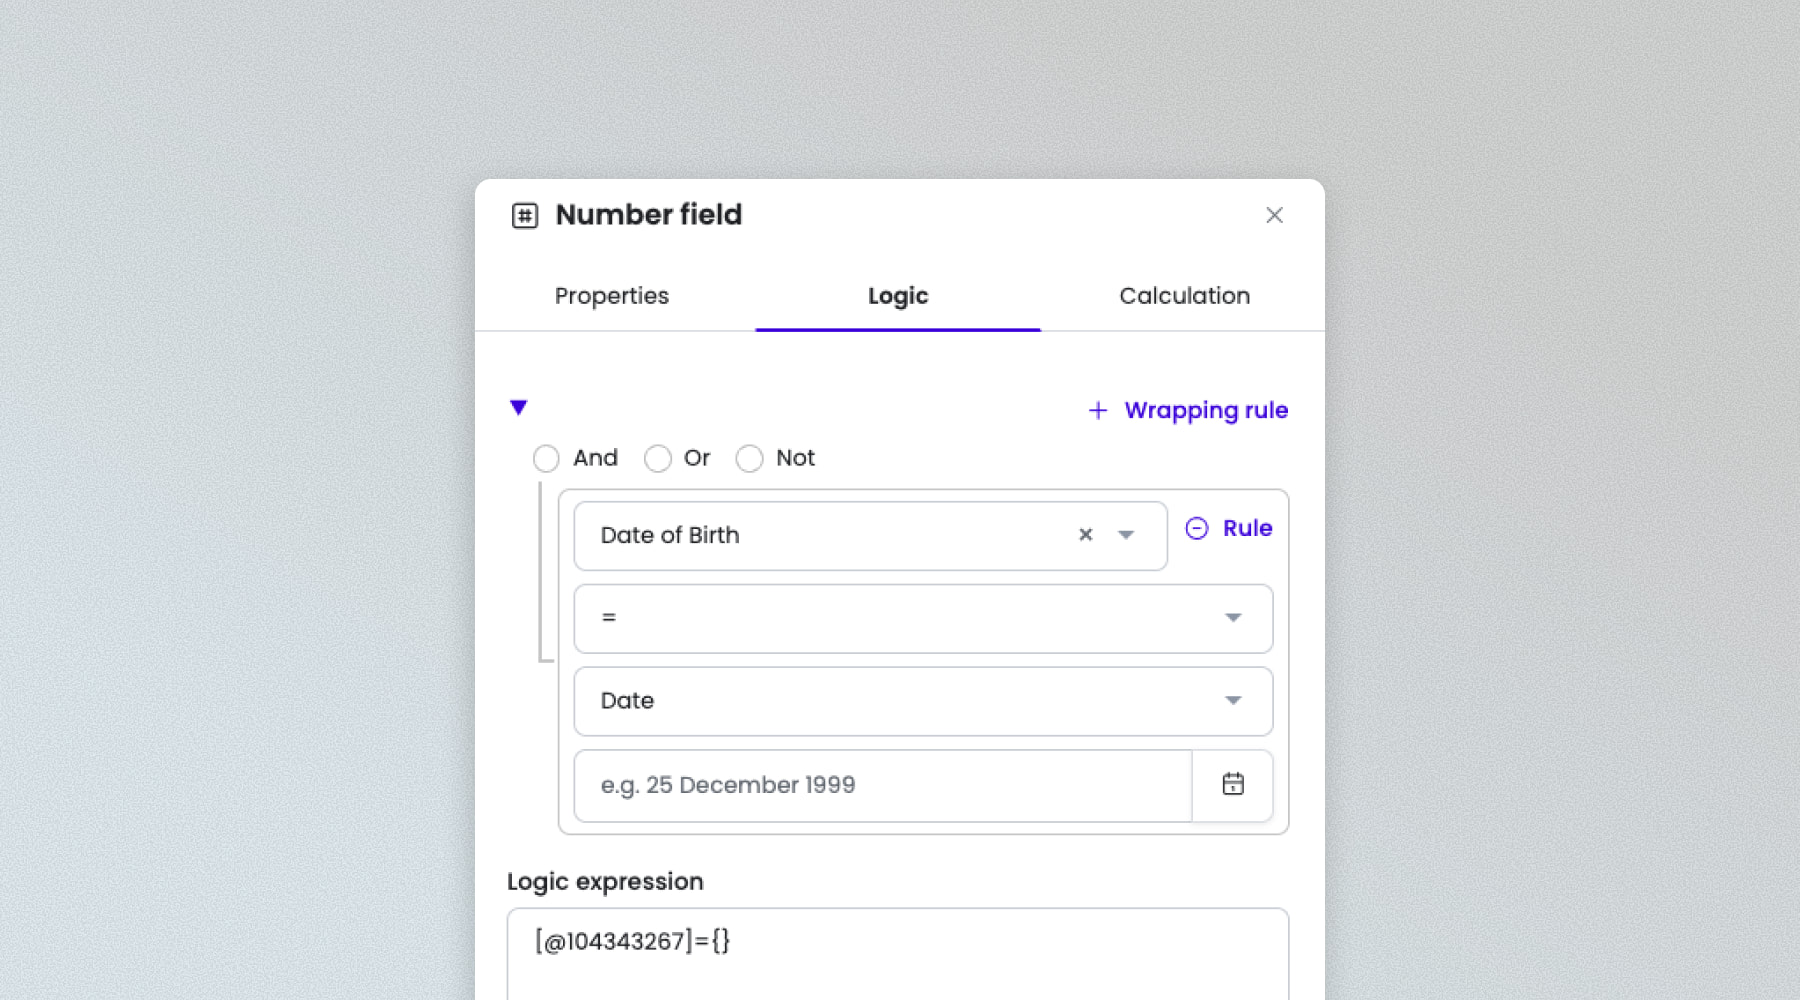Image resolution: width=1800 pixels, height=1000 pixels.
Task: Click the Rule remove button label
Action: [x=1247, y=528]
